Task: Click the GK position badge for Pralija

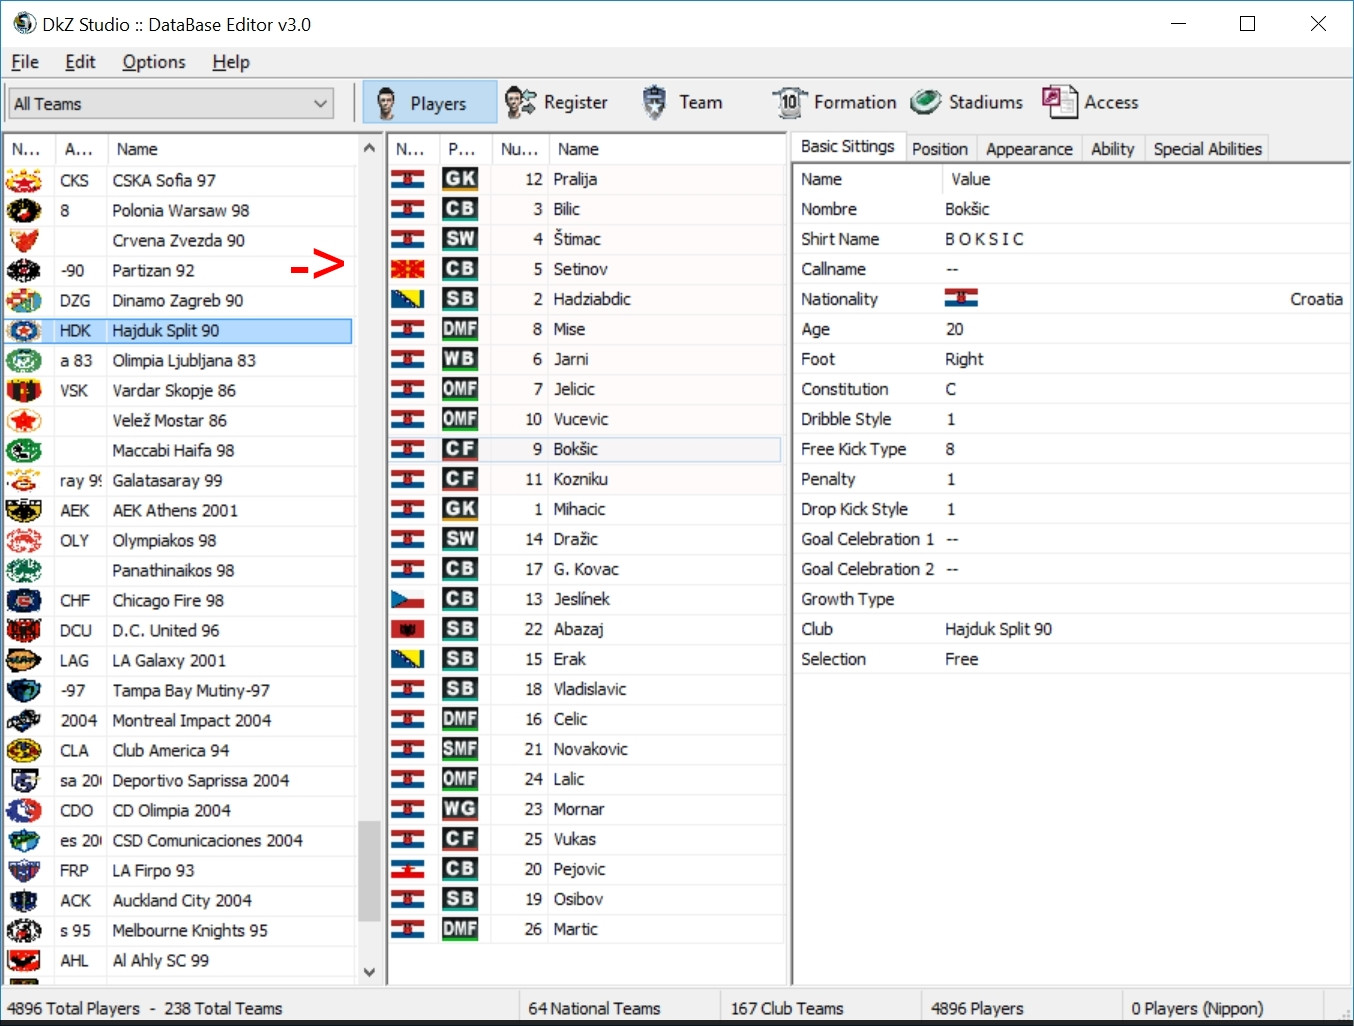Action: point(460,179)
